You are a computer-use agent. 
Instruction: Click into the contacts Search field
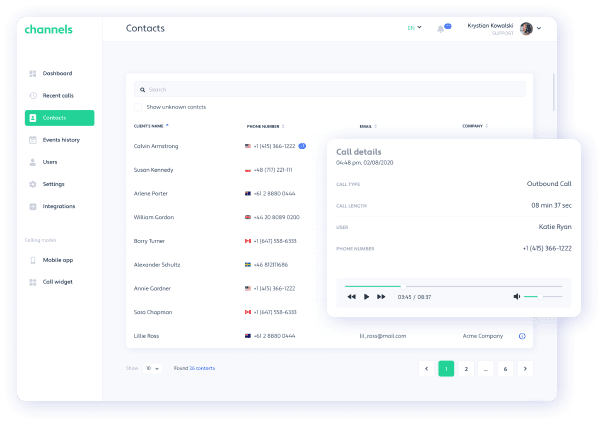coord(330,89)
